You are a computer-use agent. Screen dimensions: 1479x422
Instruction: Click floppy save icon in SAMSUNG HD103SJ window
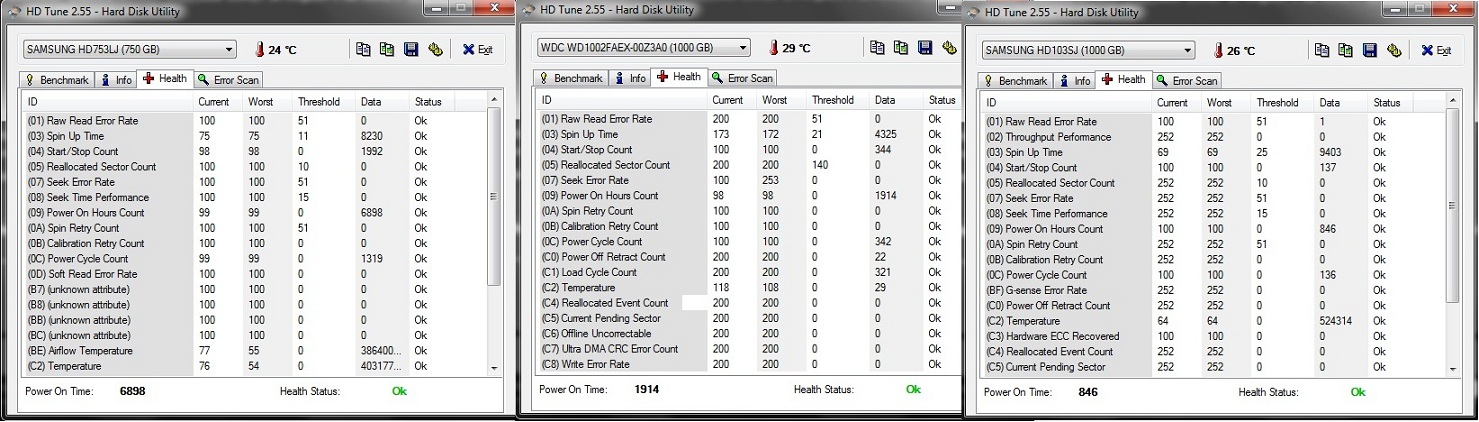click(1370, 50)
